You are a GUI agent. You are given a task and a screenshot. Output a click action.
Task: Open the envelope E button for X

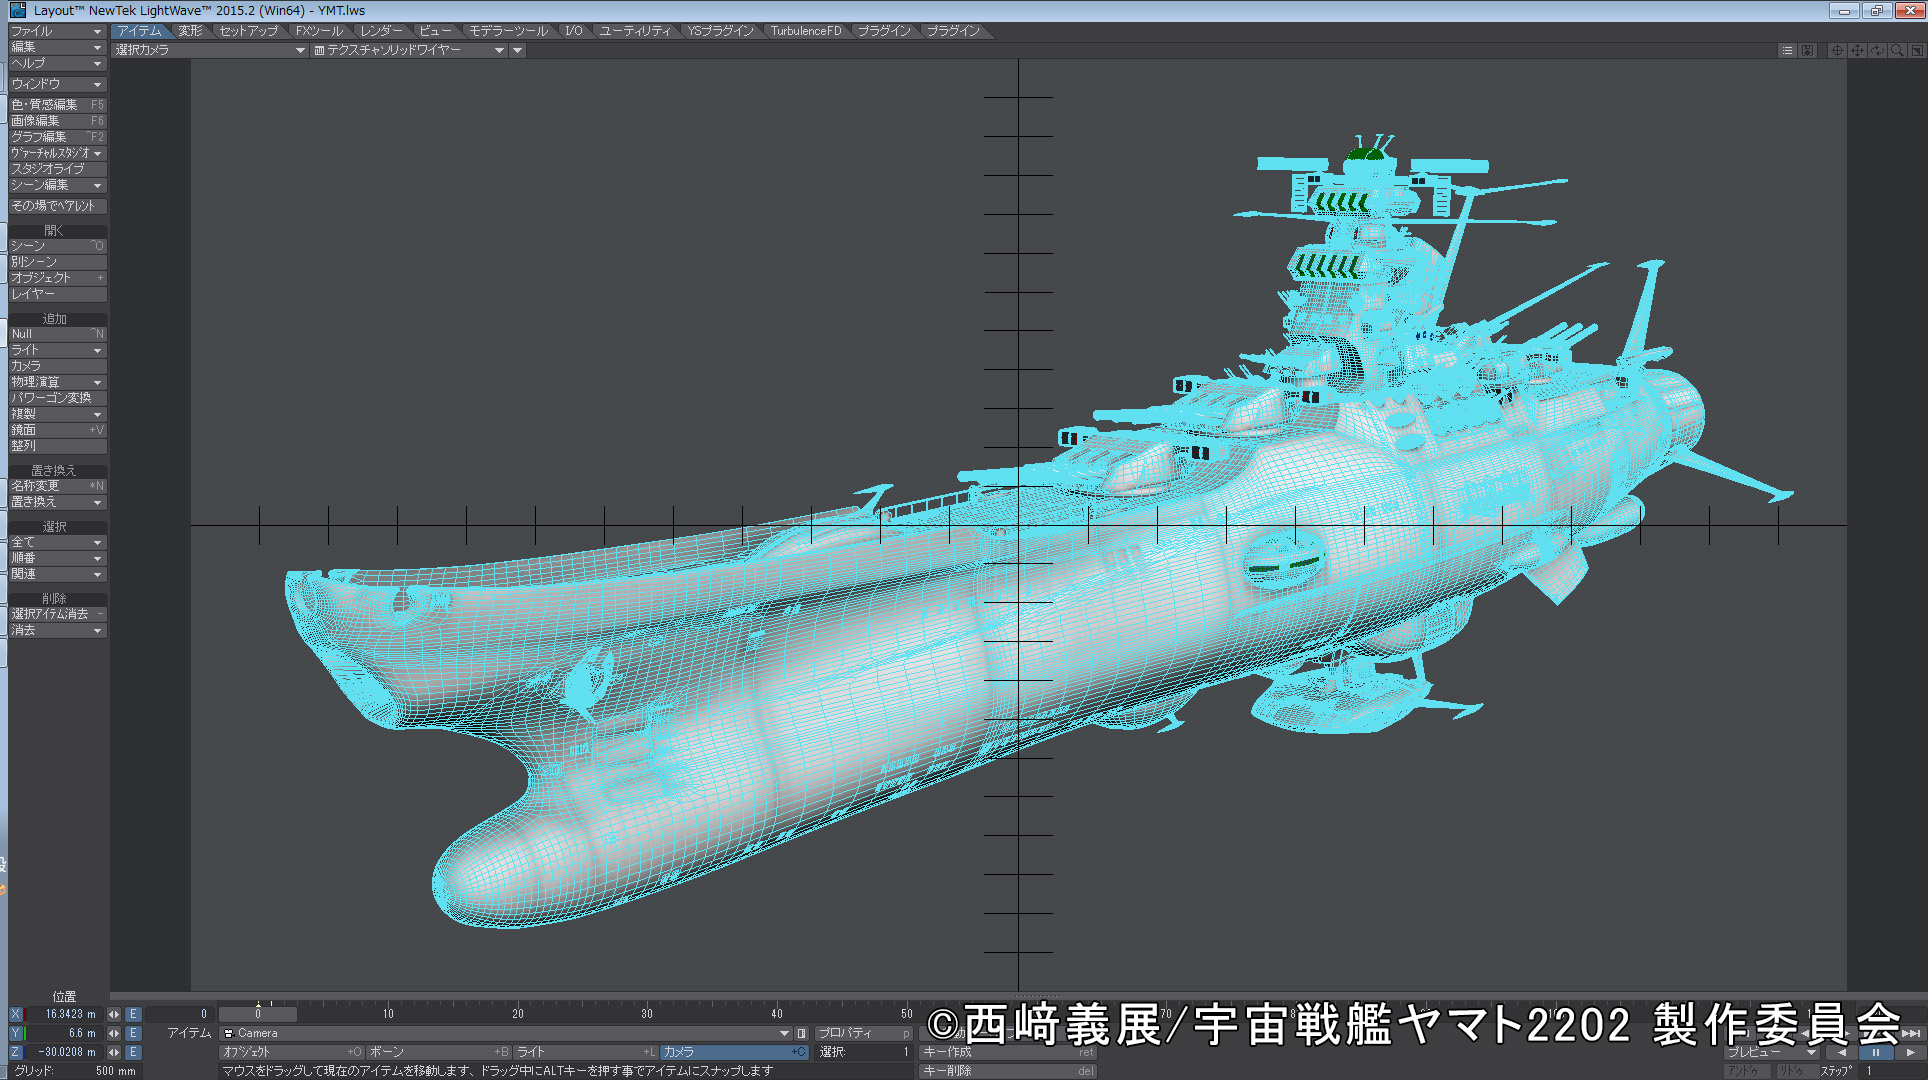click(x=133, y=1014)
